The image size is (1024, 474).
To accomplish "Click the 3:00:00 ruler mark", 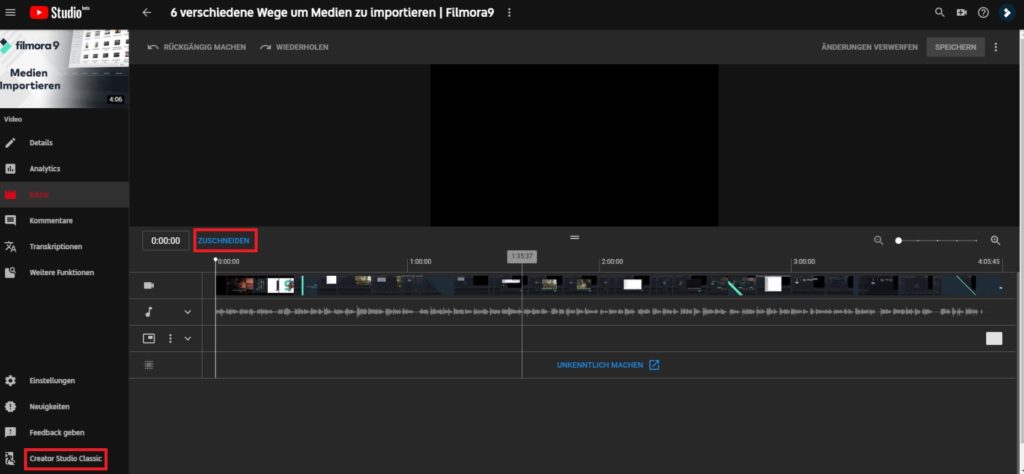I will pos(804,261).
